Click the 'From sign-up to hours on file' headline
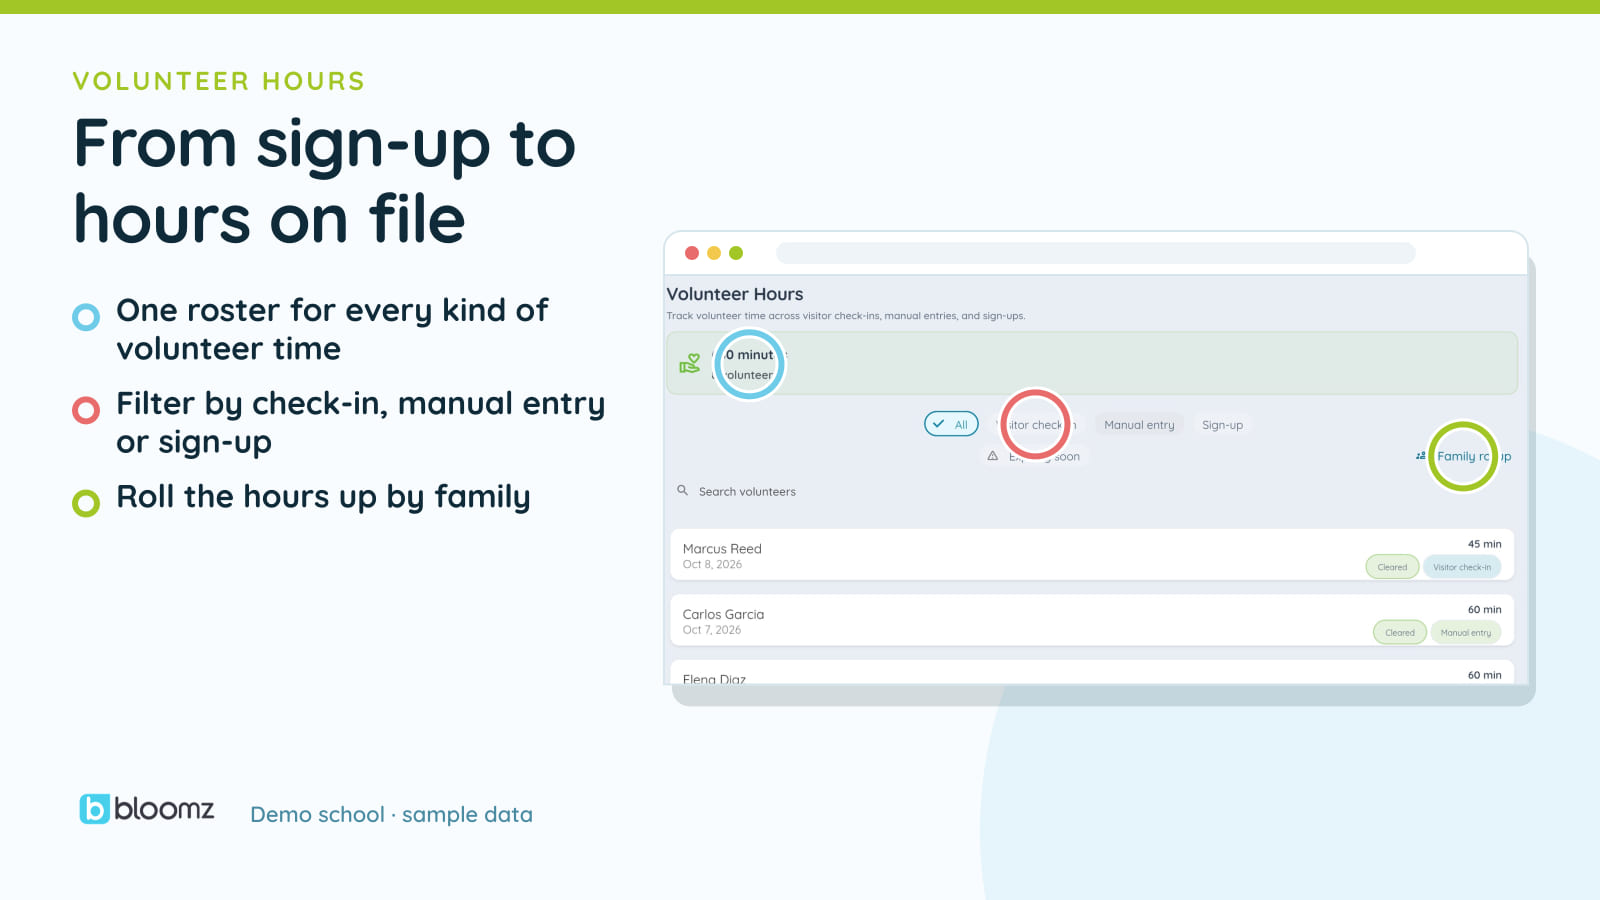1600x900 pixels. coord(325,181)
